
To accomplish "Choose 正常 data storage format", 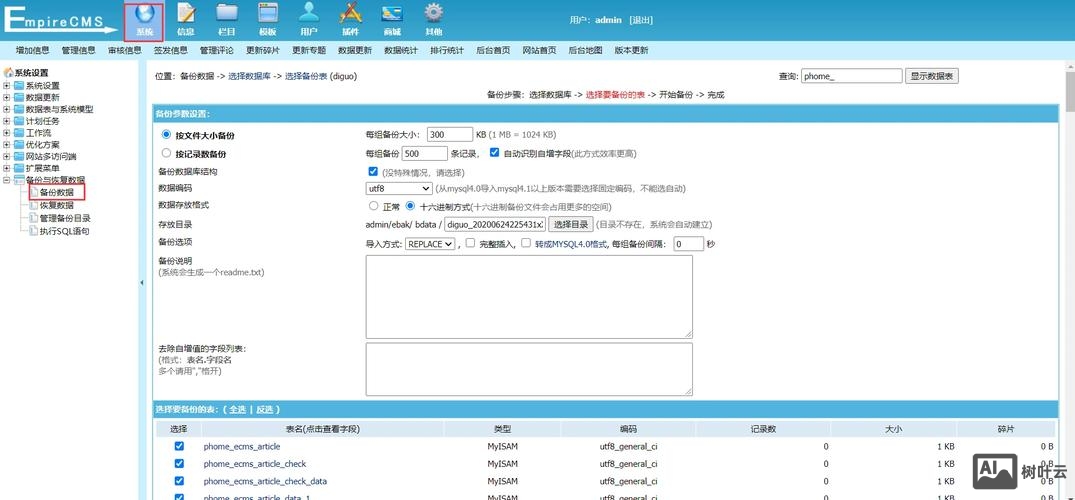I will pos(374,206).
